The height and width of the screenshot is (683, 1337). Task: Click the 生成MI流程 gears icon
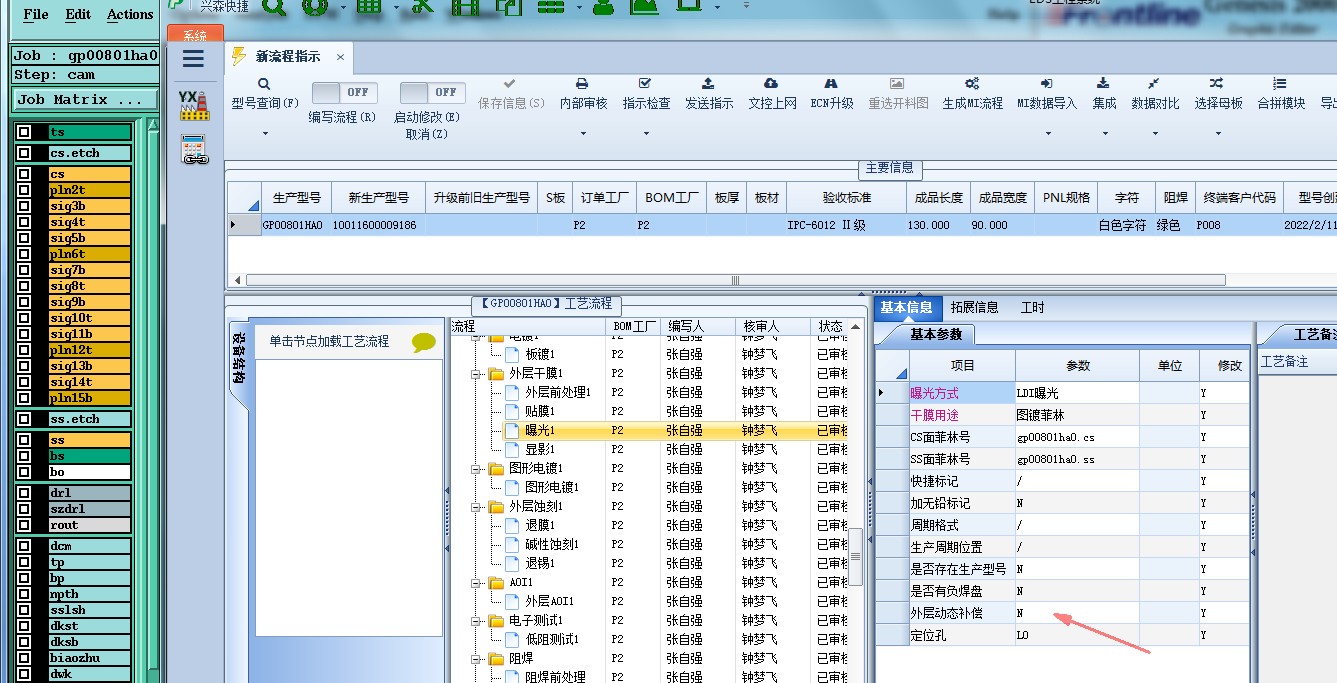971,84
